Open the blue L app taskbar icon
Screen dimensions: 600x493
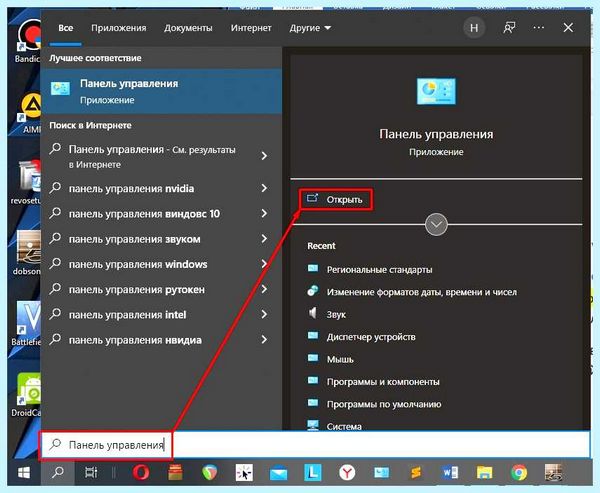pyautogui.click(x=313, y=473)
